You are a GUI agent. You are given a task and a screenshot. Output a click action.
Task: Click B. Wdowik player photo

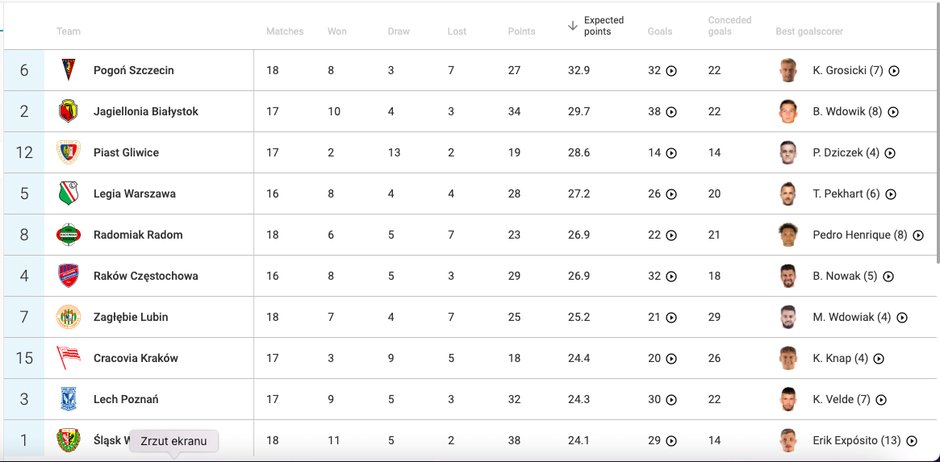pyautogui.click(x=788, y=111)
